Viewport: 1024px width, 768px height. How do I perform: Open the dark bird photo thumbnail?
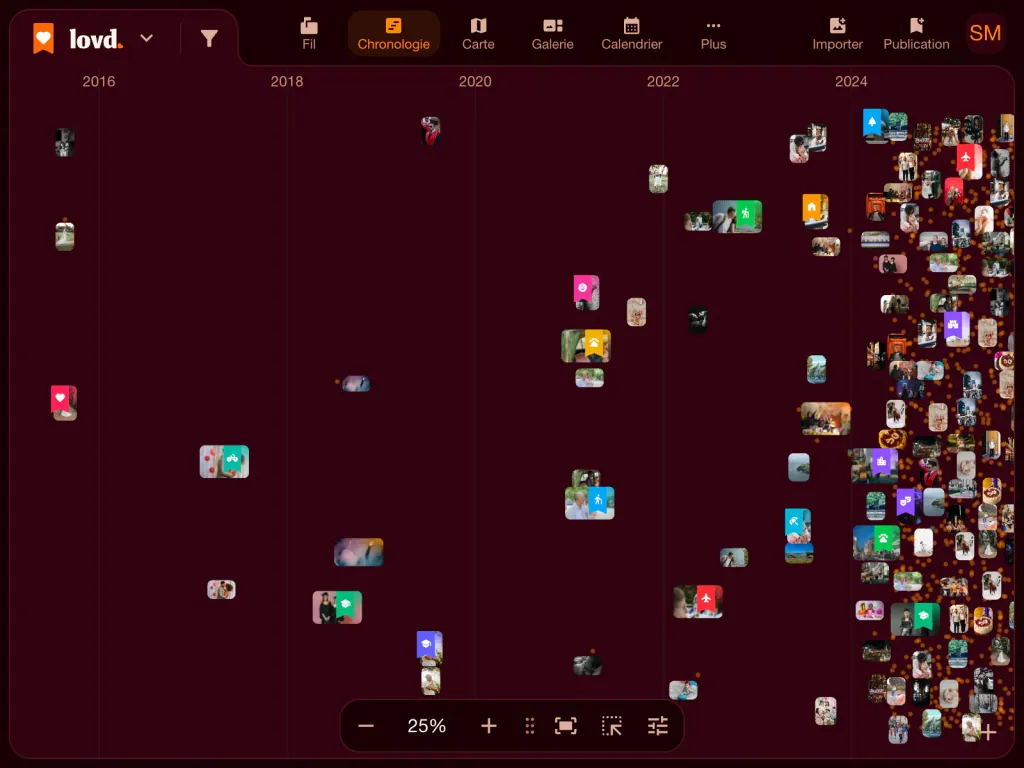697,319
